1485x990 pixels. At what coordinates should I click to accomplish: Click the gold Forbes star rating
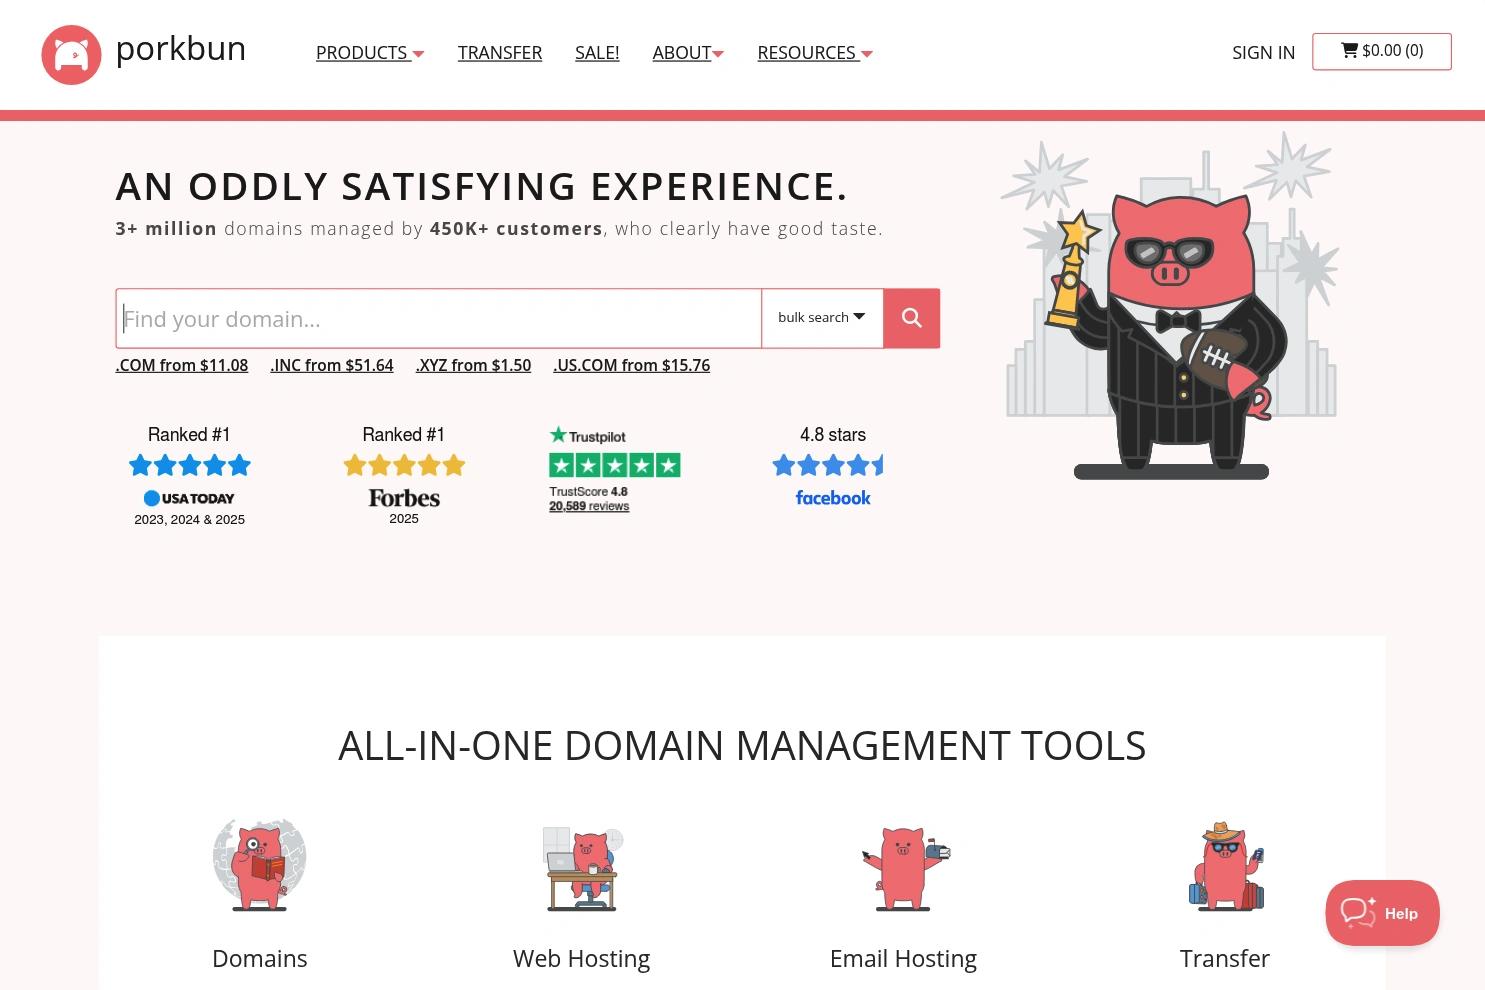pyautogui.click(x=404, y=465)
